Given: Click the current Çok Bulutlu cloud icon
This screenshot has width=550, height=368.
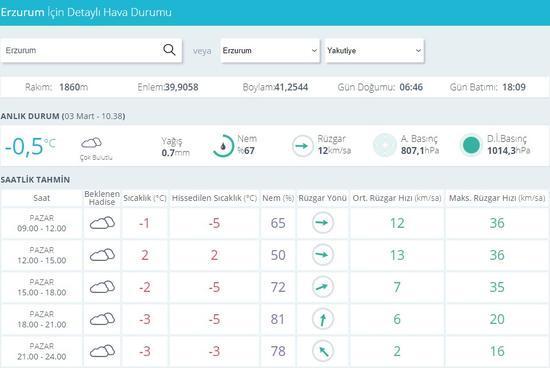Looking at the screenshot, I should click(x=91, y=143).
